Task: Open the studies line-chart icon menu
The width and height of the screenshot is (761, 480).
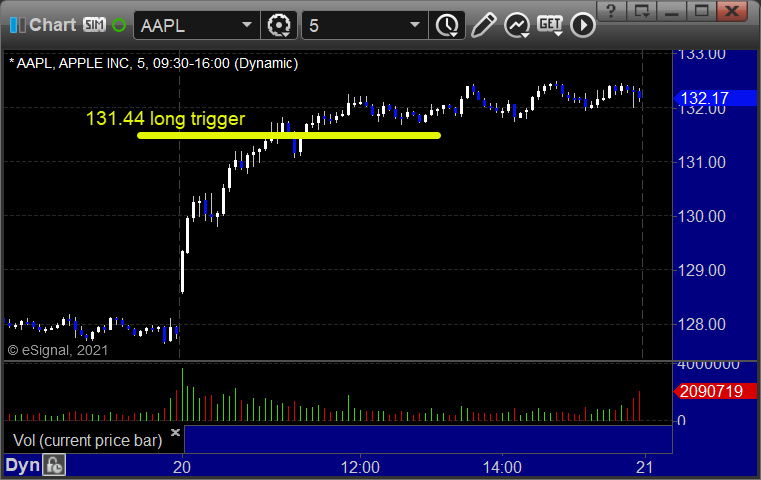Action: [517, 25]
